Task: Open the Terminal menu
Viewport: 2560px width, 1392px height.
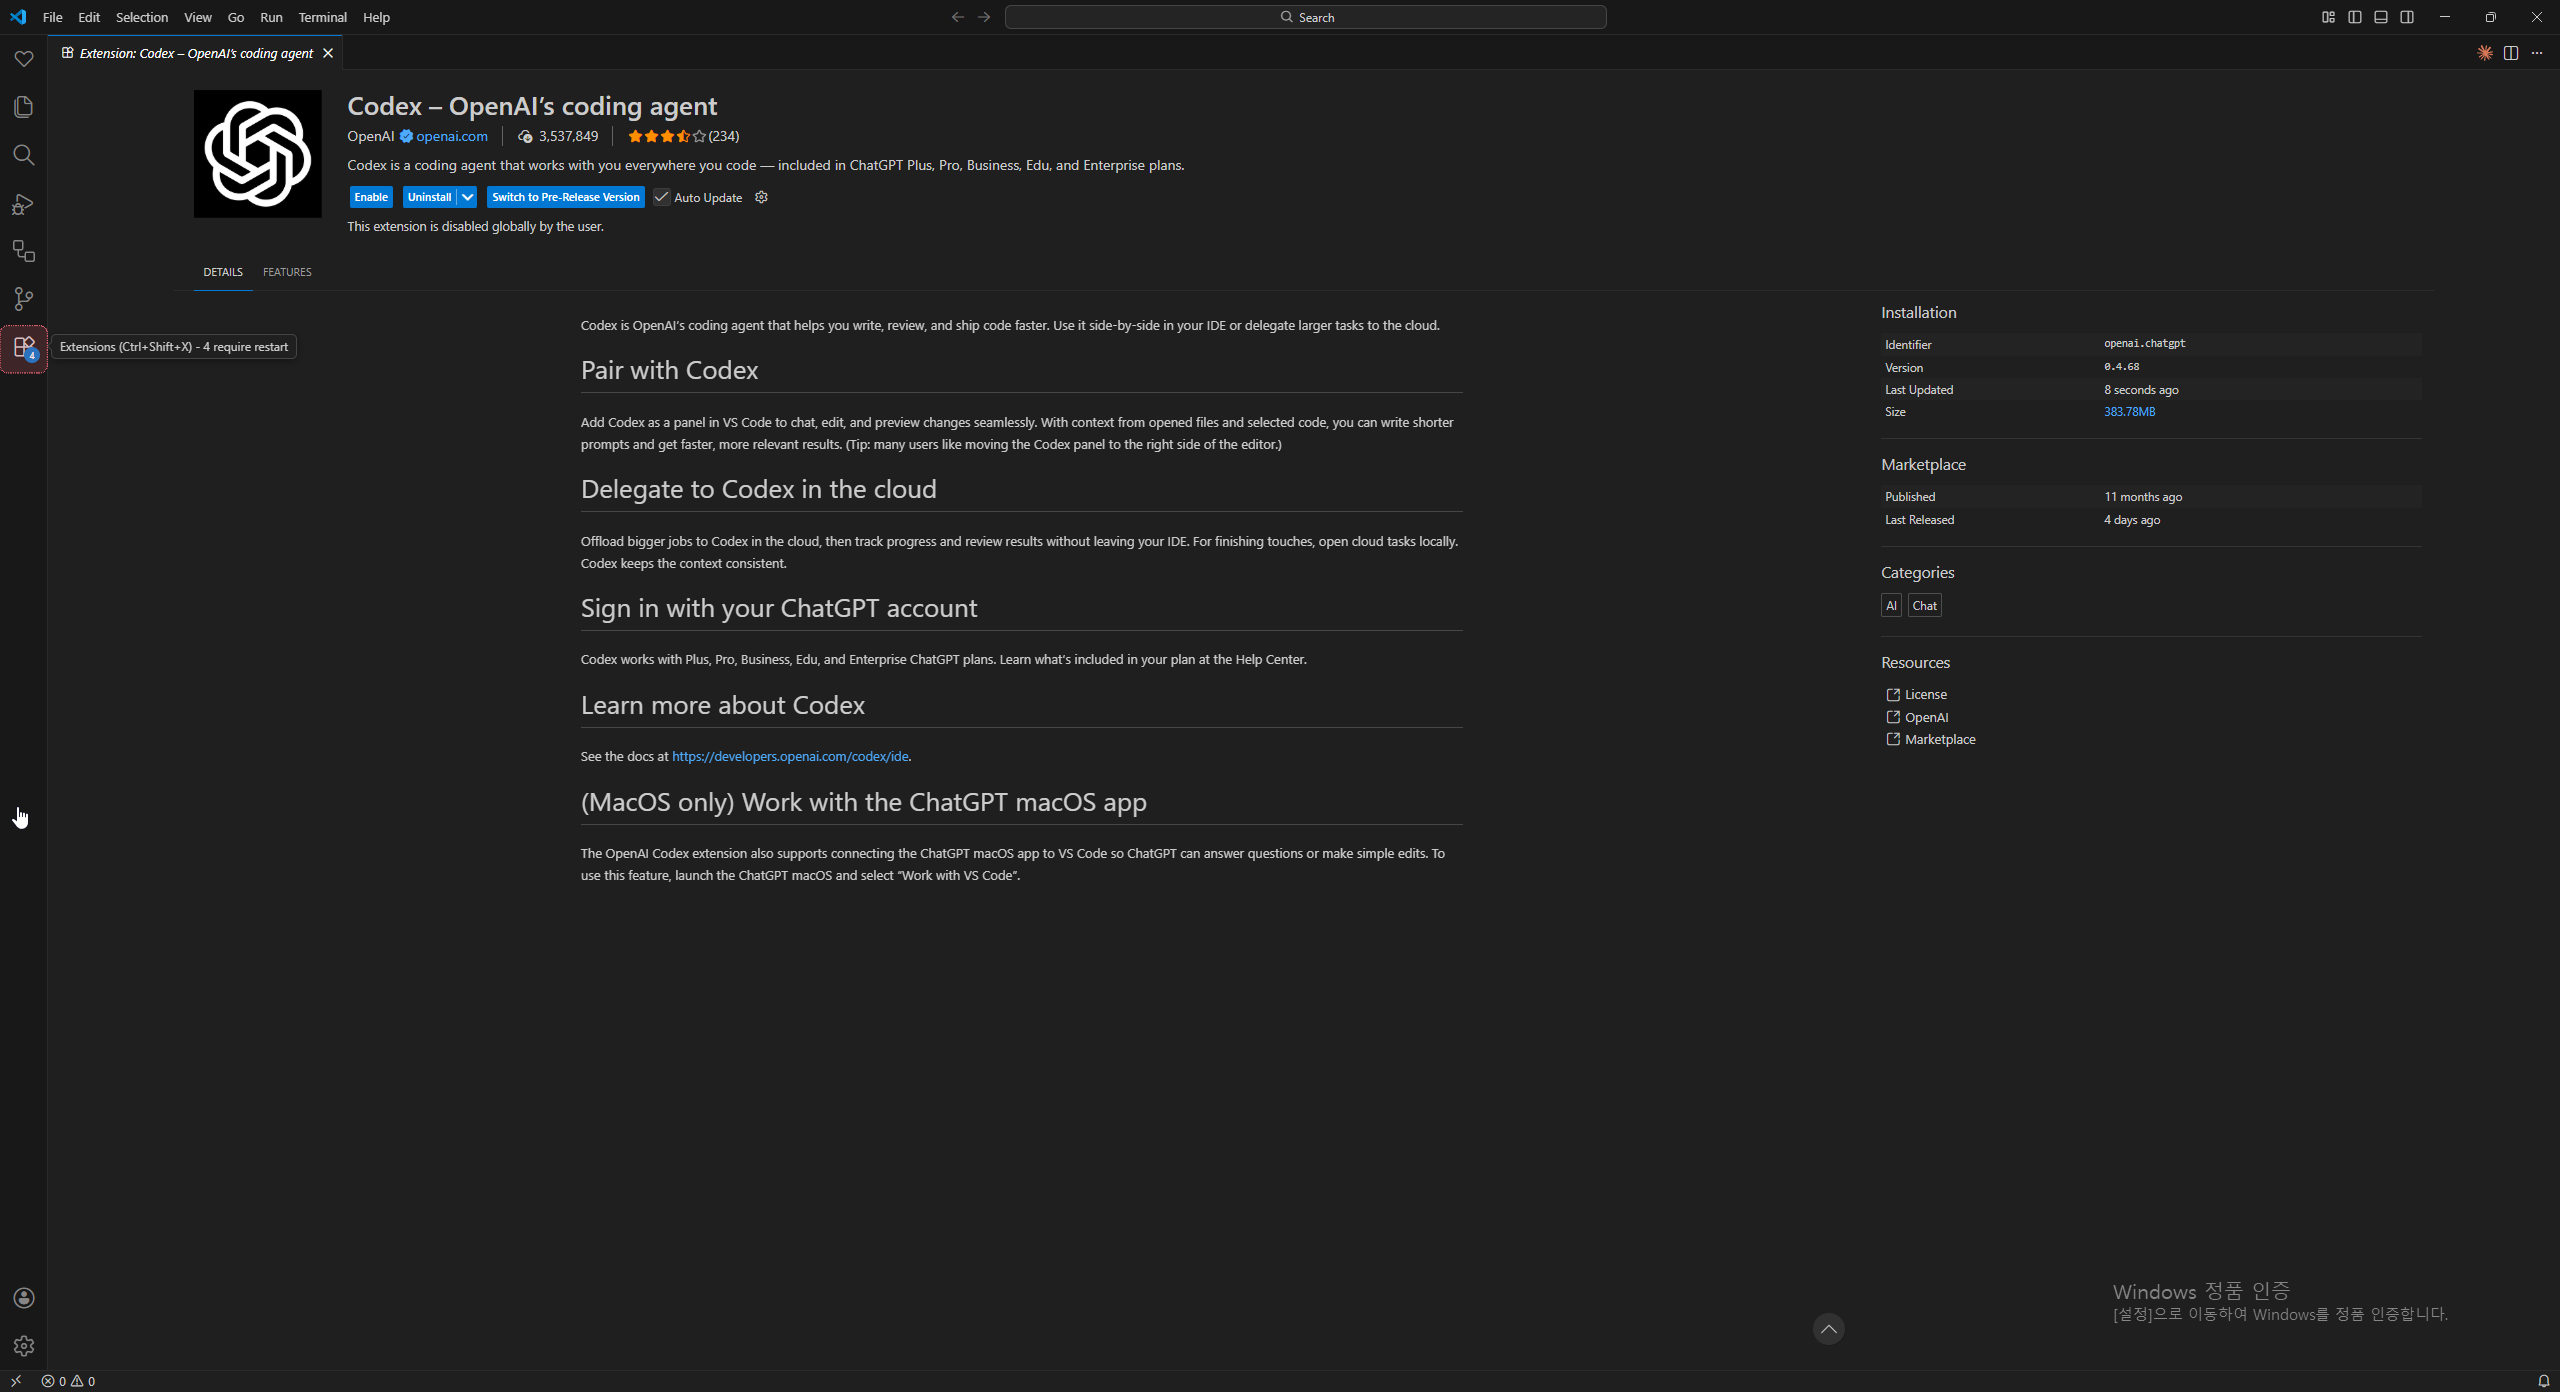Action: (322, 17)
